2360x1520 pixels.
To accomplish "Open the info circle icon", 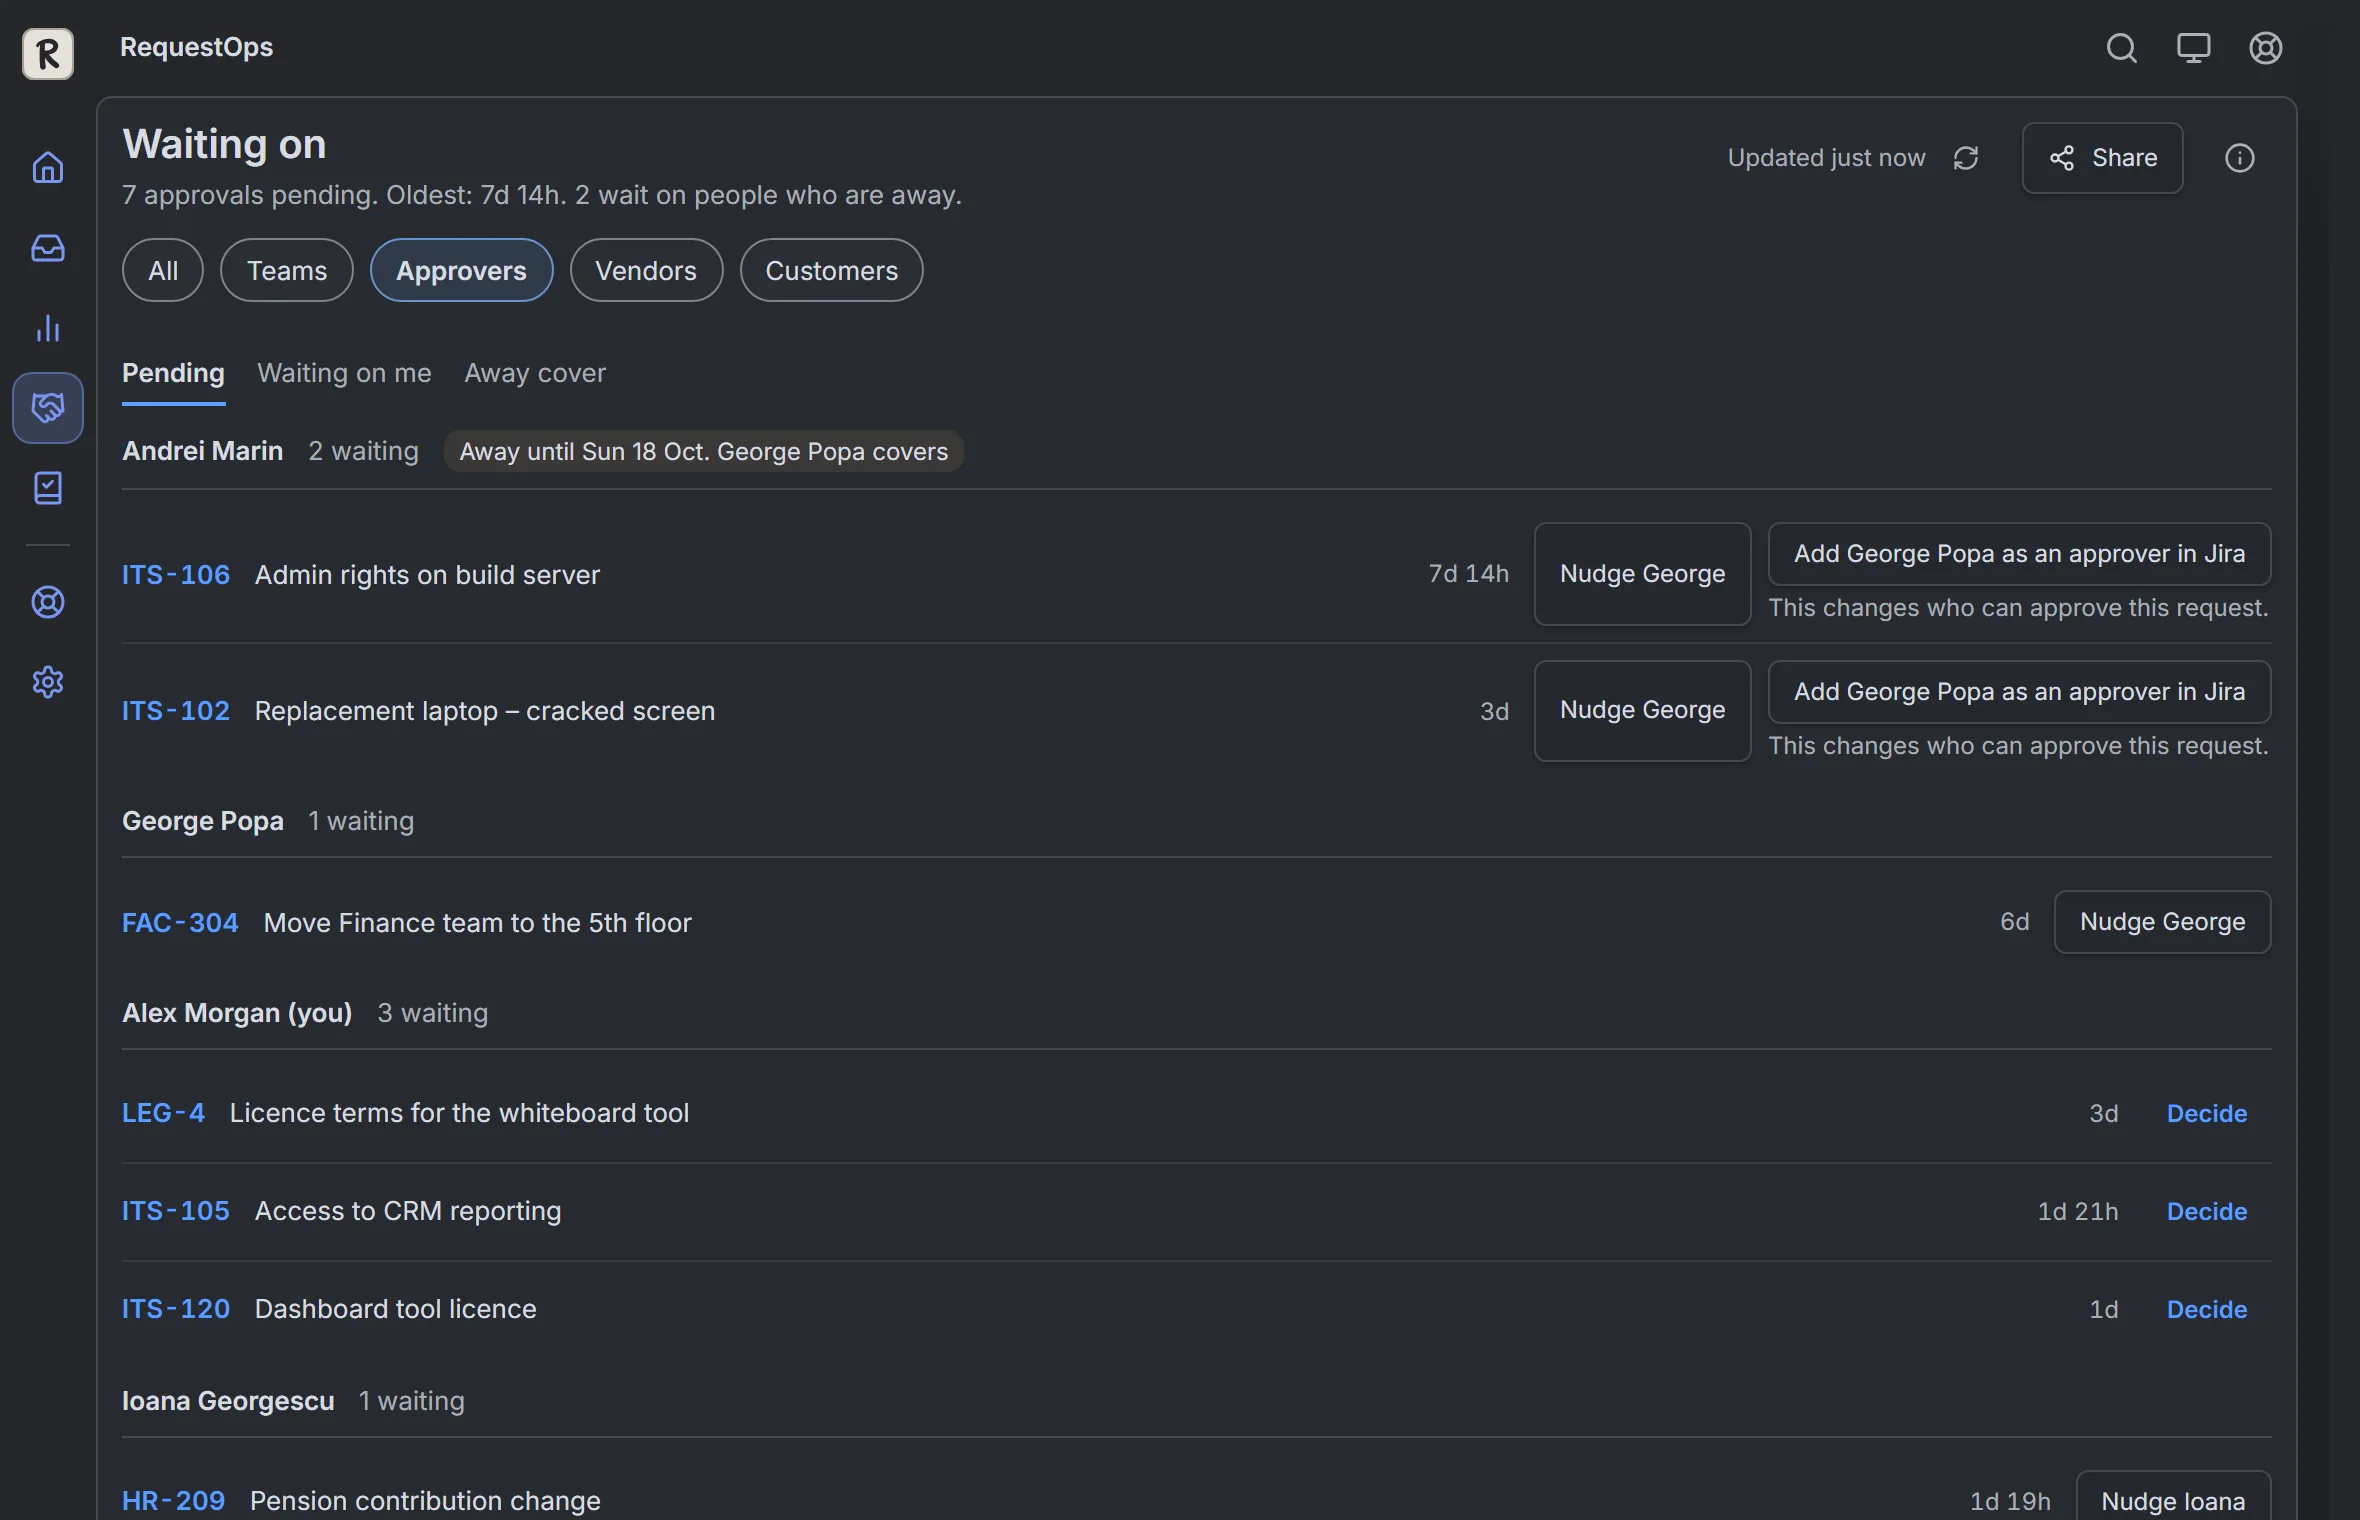I will tap(2239, 158).
